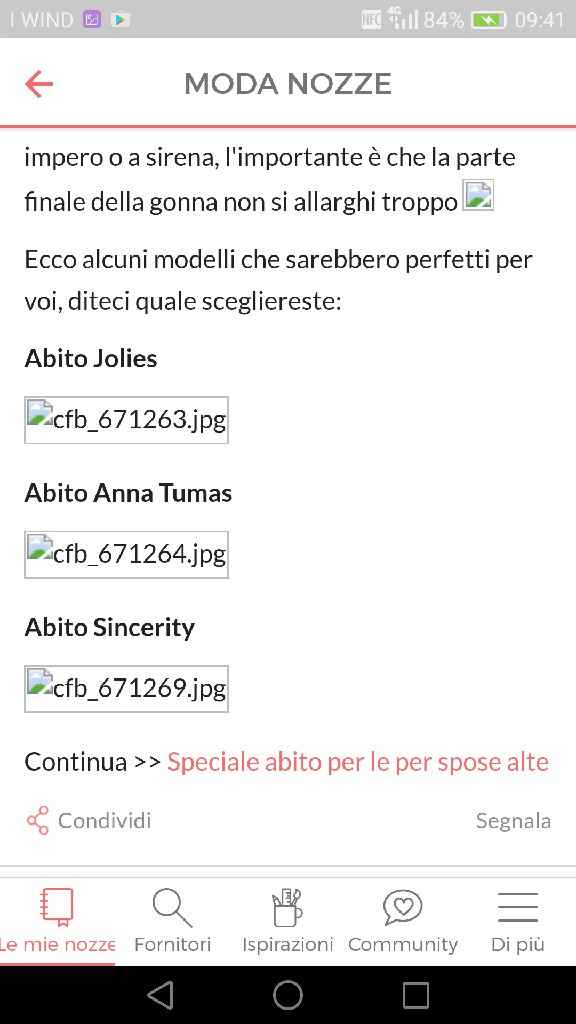Image resolution: width=576 pixels, height=1024 pixels.
Task: Open the Di più menu icon
Action: coord(517,906)
